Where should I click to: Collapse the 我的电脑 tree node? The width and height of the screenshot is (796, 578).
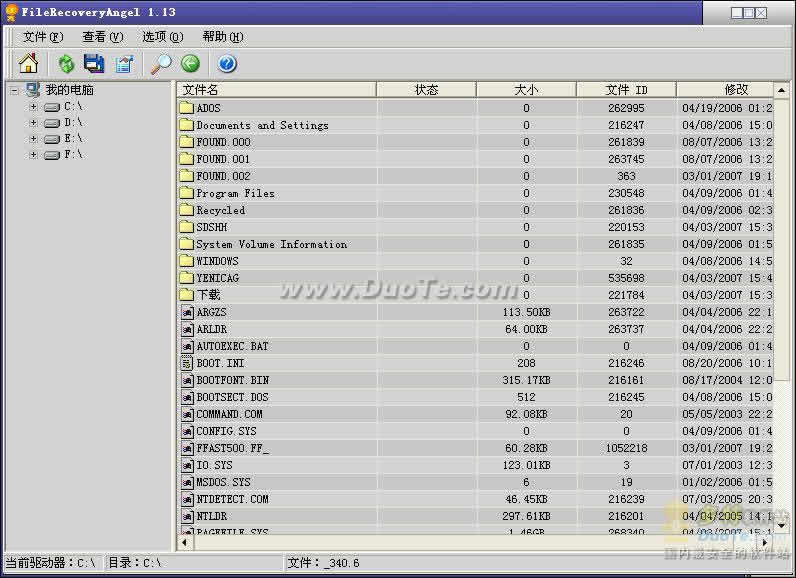[x=15, y=91]
